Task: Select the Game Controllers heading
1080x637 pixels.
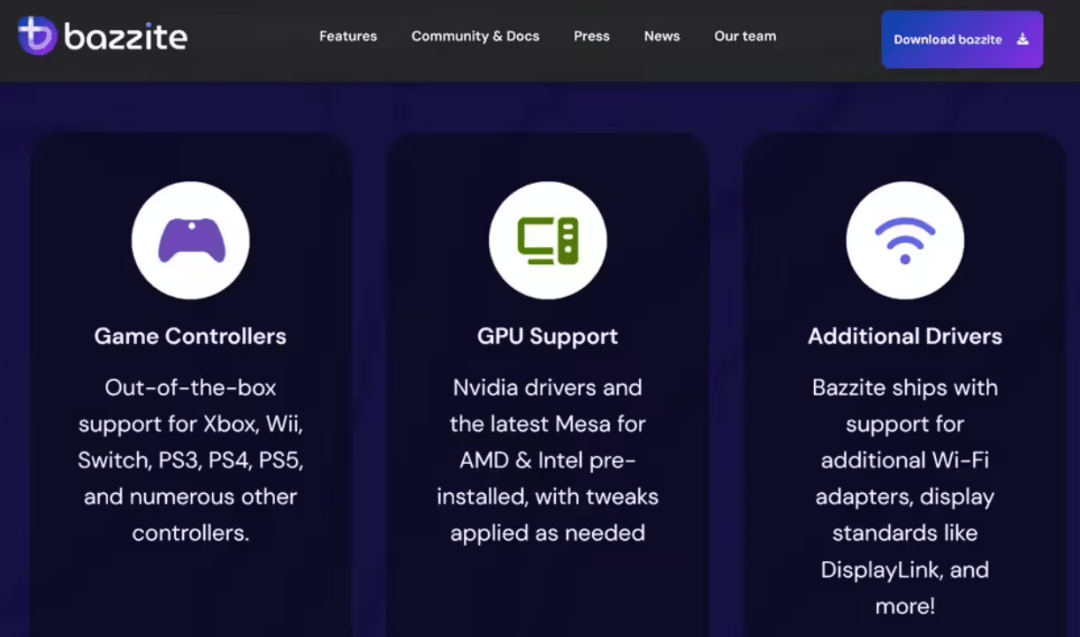Action: (190, 337)
